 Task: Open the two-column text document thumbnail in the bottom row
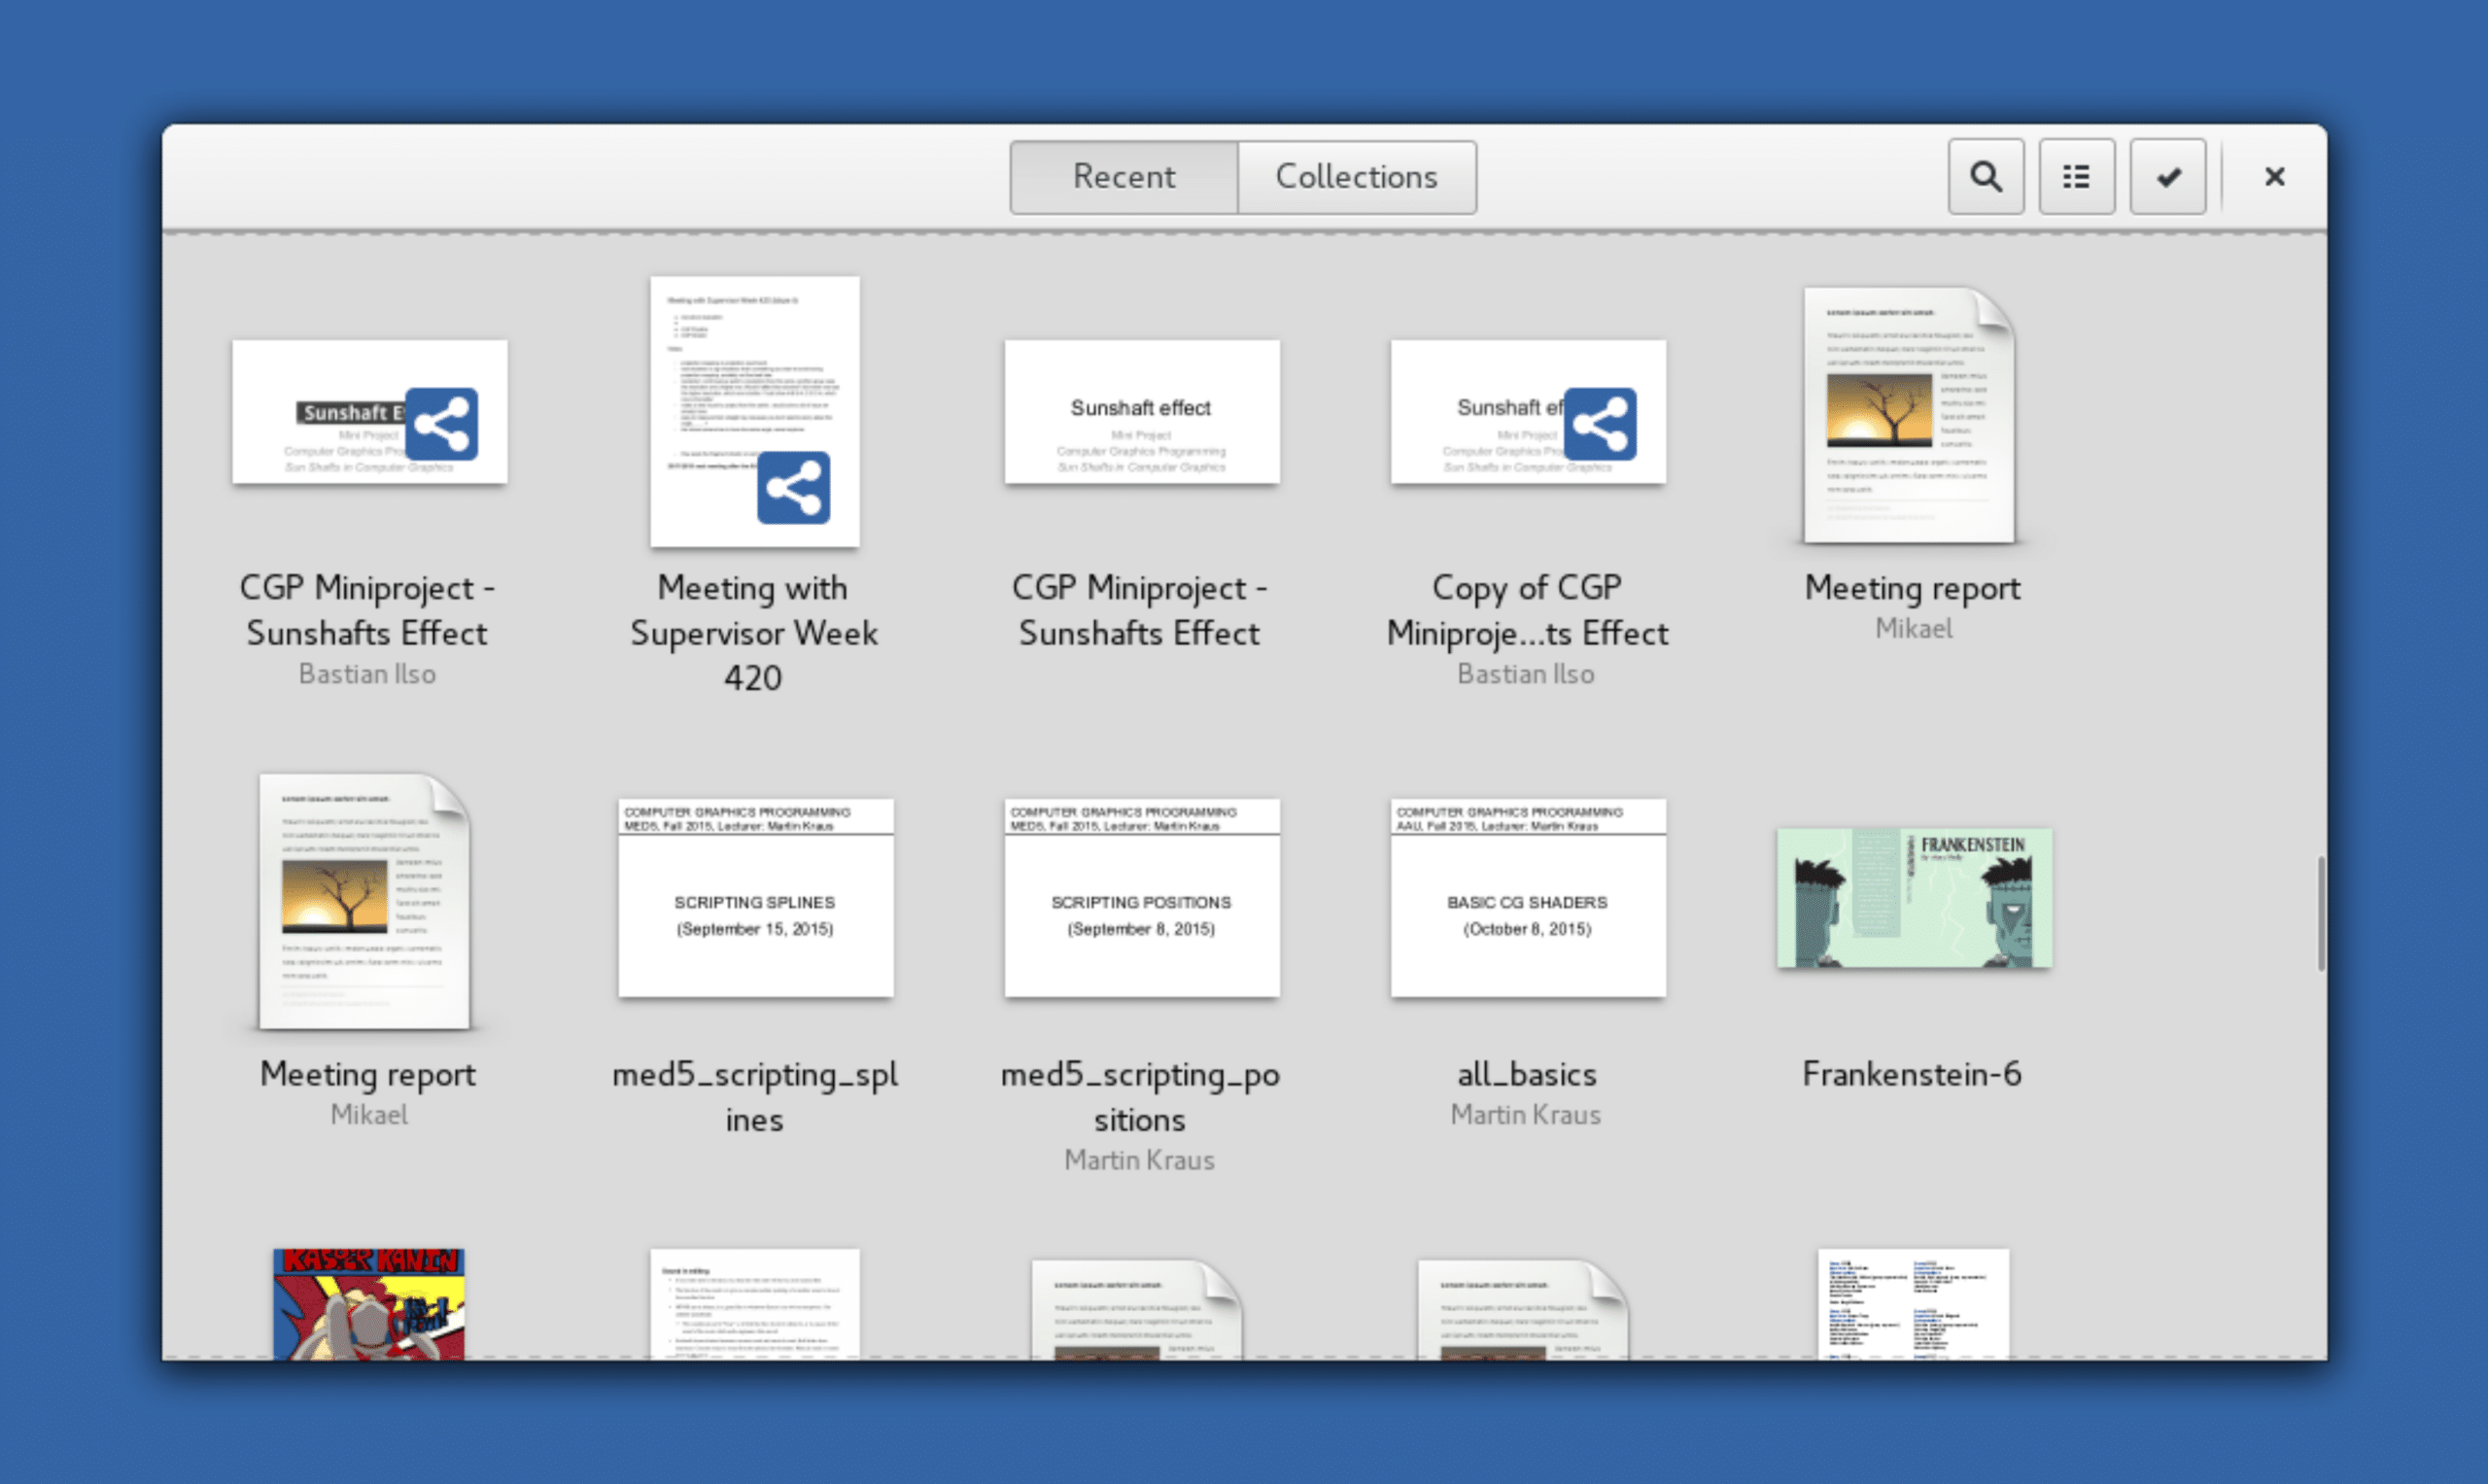point(1913,1304)
